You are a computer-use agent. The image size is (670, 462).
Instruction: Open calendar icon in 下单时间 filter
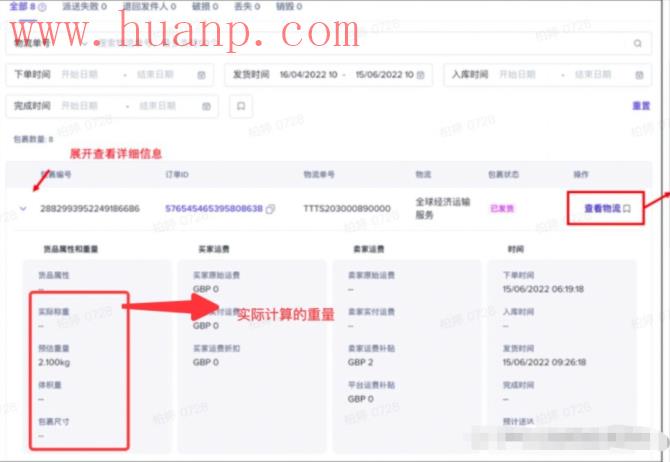coord(201,75)
